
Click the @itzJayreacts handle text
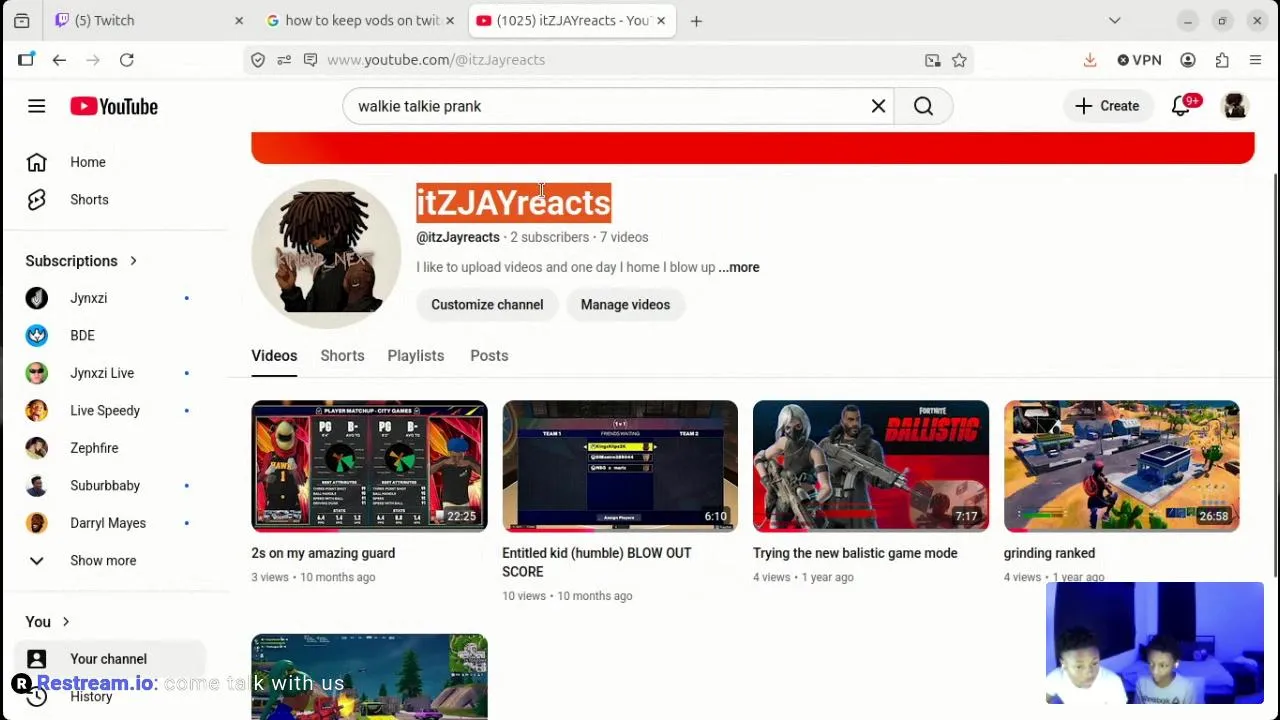pos(458,237)
